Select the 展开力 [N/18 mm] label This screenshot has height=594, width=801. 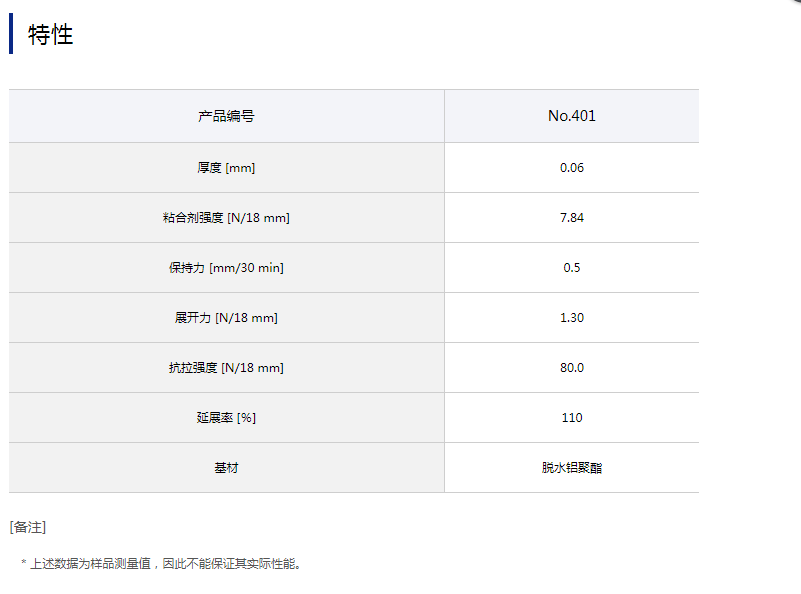point(226,318)
